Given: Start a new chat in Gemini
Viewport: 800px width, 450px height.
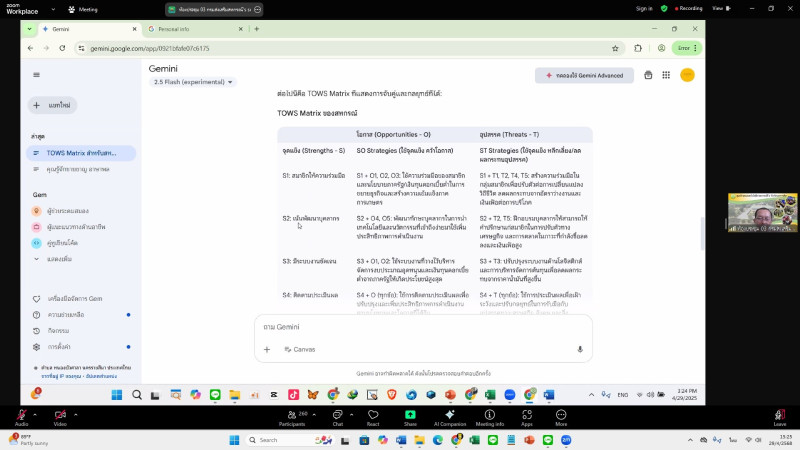Looking at the screenshot, I should pyautogui.click(x=52, y=105).
